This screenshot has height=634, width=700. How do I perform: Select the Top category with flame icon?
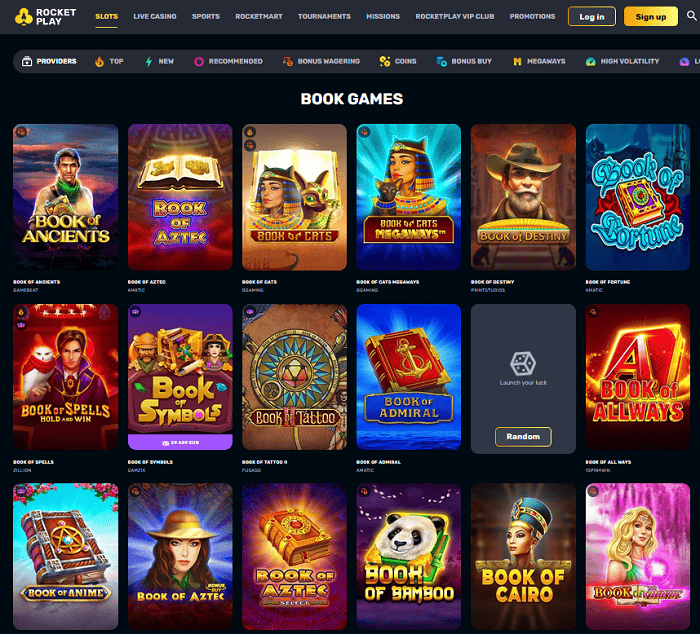(109, 61)
